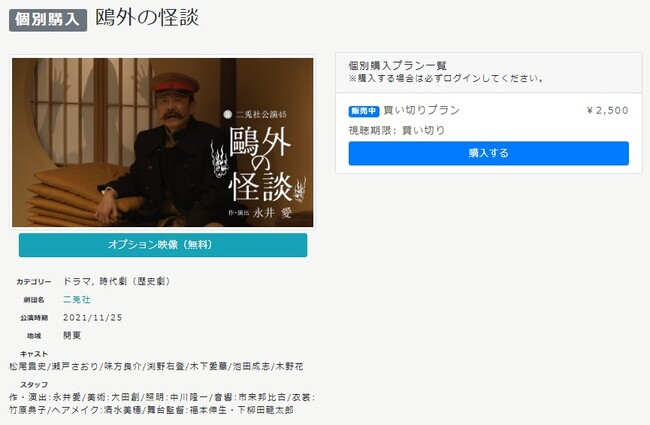Open the 二兎社 theater company link
650x425 pixels.
tap(77, 299)
